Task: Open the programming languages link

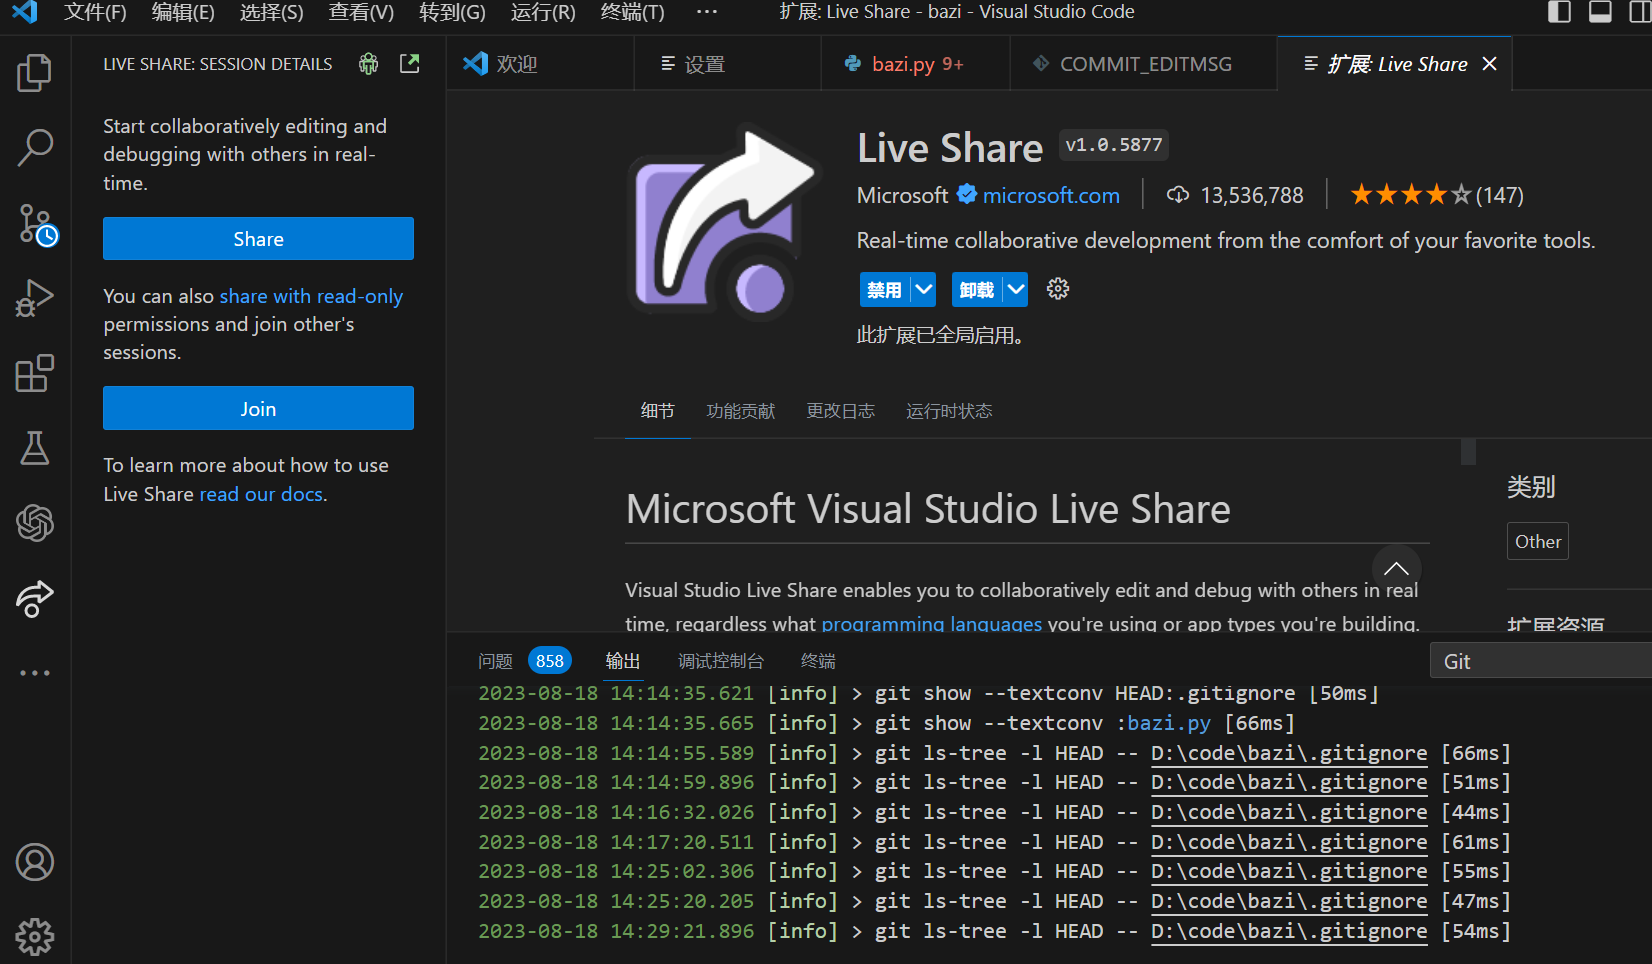Action: tap(932, 624)
